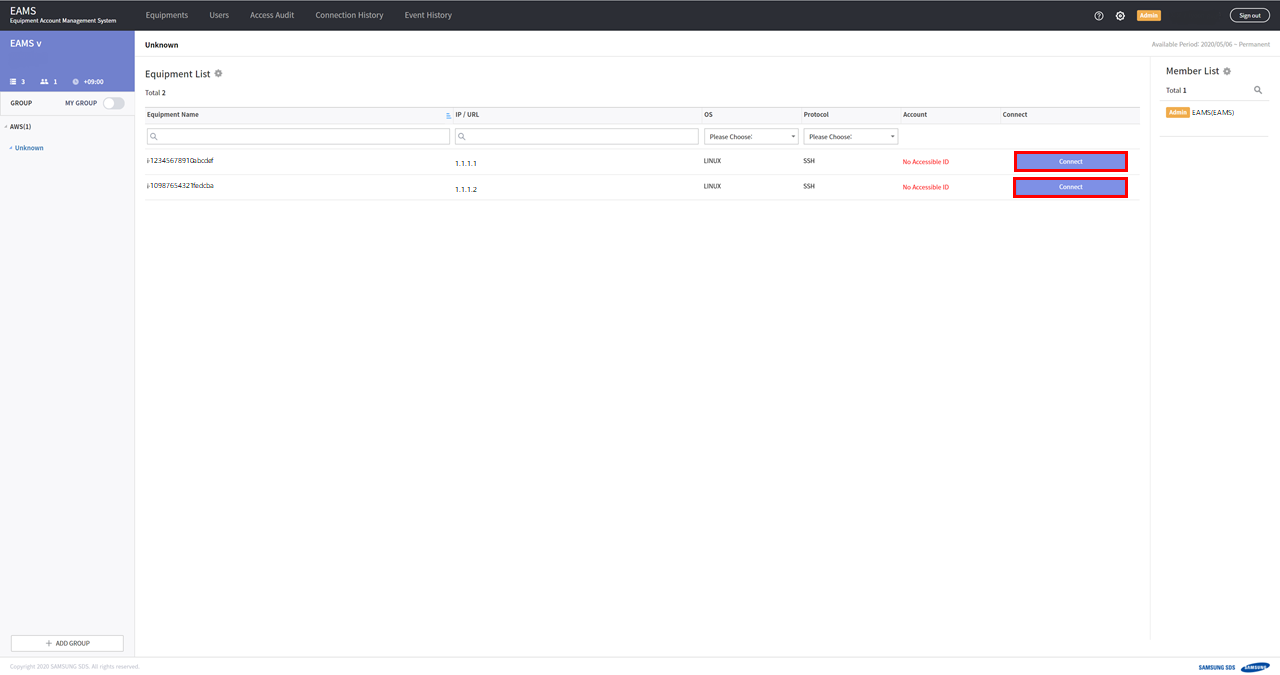Click the IP / URL column header
This screenshot has height=675, width=1280.
467,115
